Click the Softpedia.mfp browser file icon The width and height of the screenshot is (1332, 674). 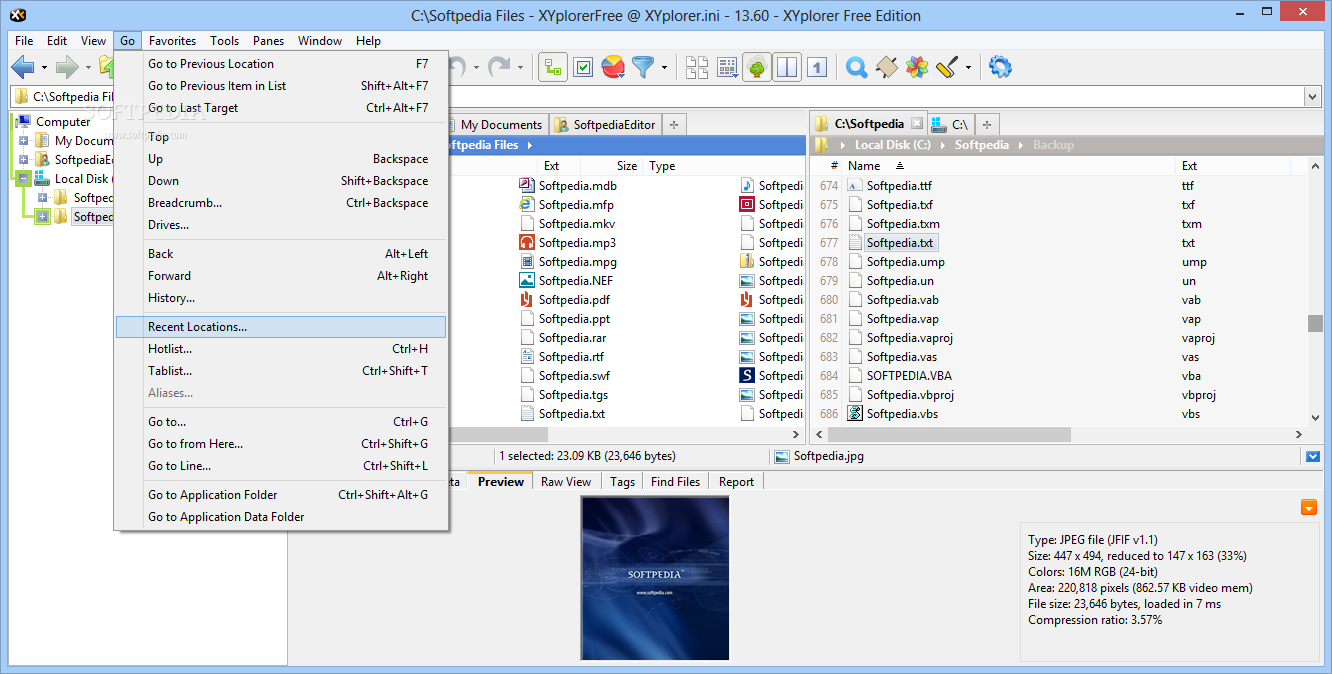coord(527,205)
